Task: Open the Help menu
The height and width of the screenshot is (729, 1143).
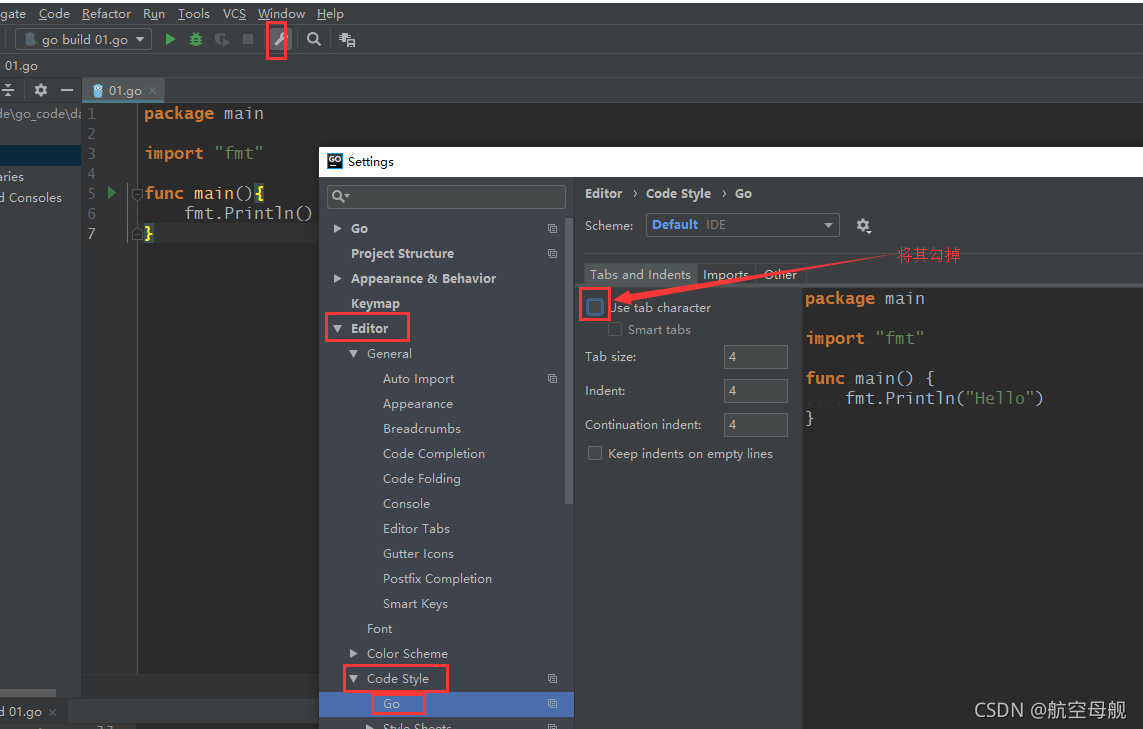Action: (x=330, y=14)
